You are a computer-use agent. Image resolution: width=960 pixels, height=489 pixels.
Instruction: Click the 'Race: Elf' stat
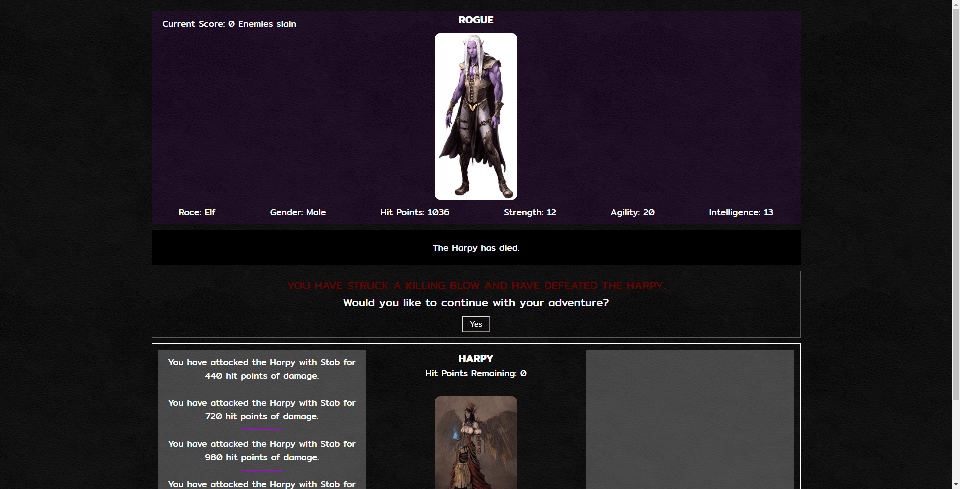[x=197, y=212]
